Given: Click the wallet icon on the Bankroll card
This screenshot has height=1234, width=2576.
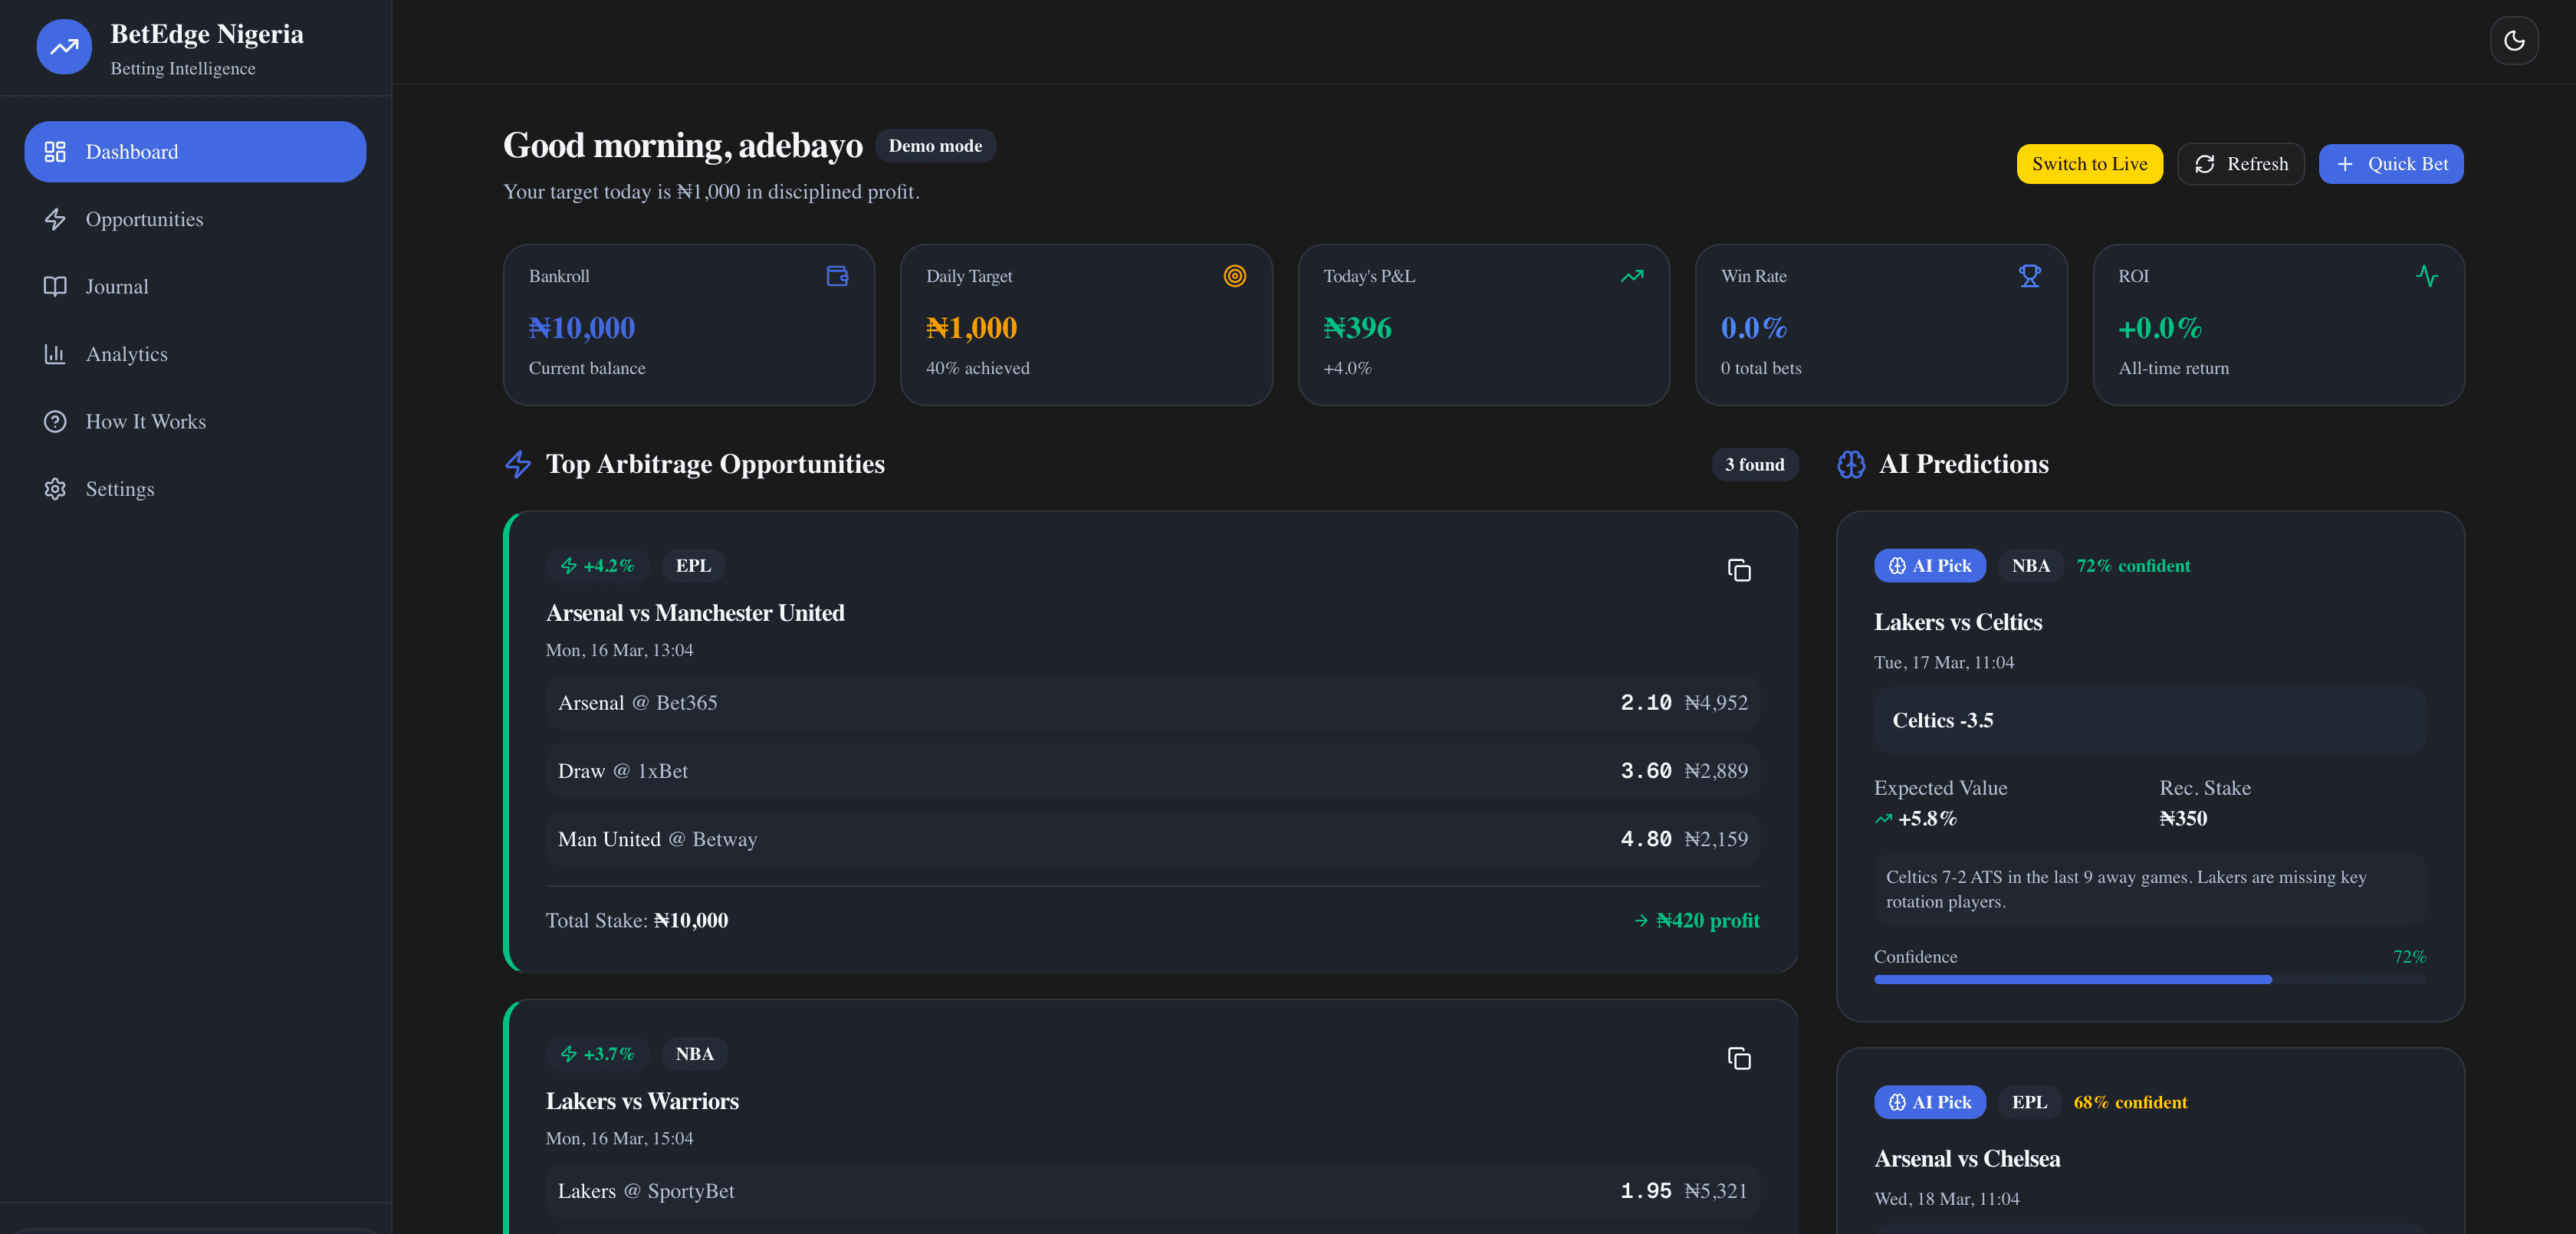Looking at the screenshot, I should pos(837,276).
